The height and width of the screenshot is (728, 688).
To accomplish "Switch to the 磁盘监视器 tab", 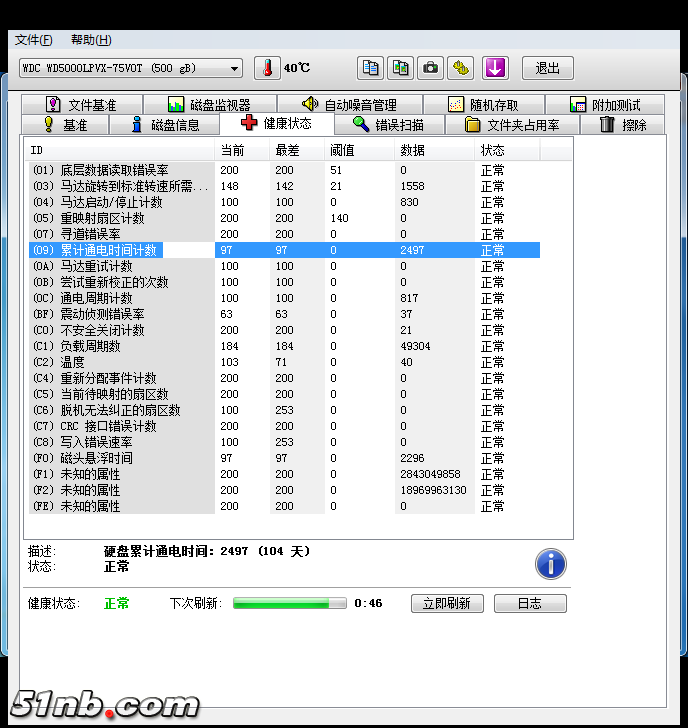I will click(210, 105).
